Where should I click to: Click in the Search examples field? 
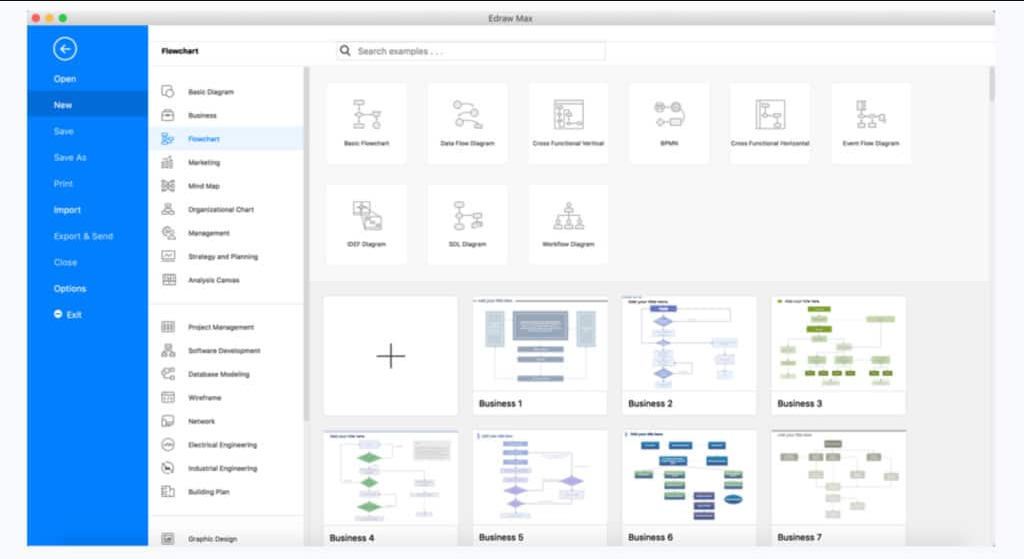(471, 51)
